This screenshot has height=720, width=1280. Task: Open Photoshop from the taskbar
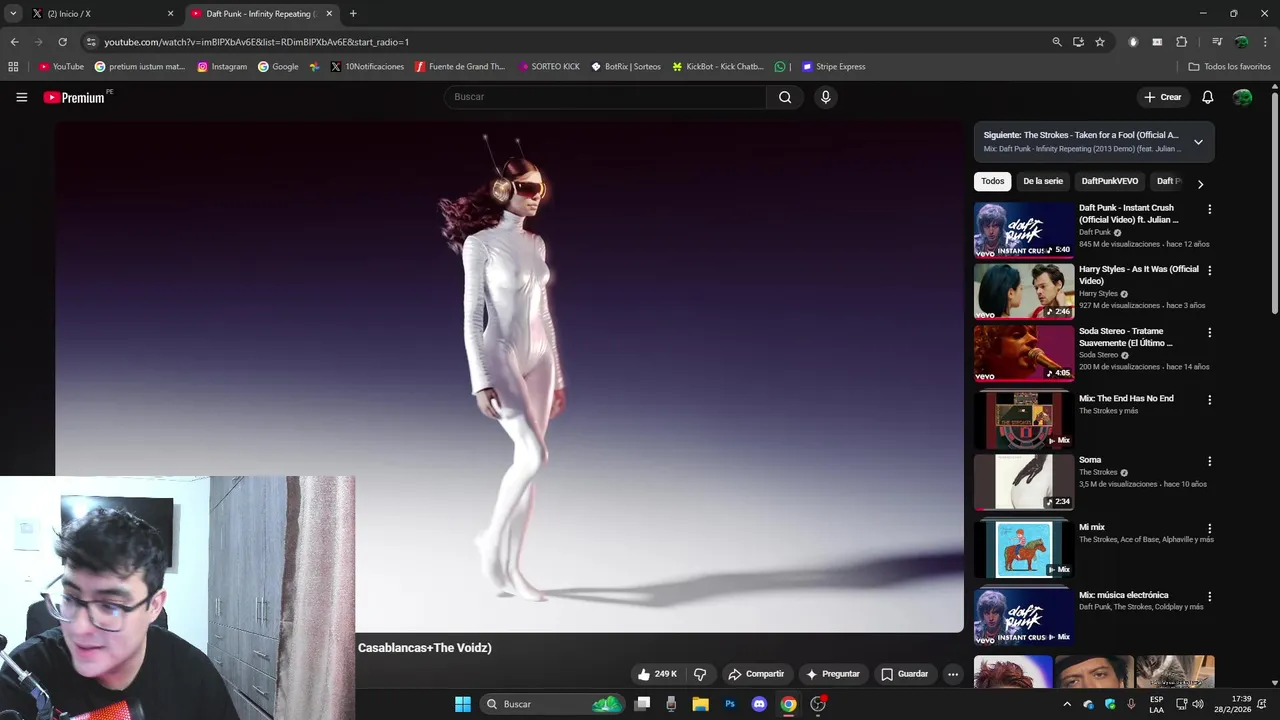(730, 704)
